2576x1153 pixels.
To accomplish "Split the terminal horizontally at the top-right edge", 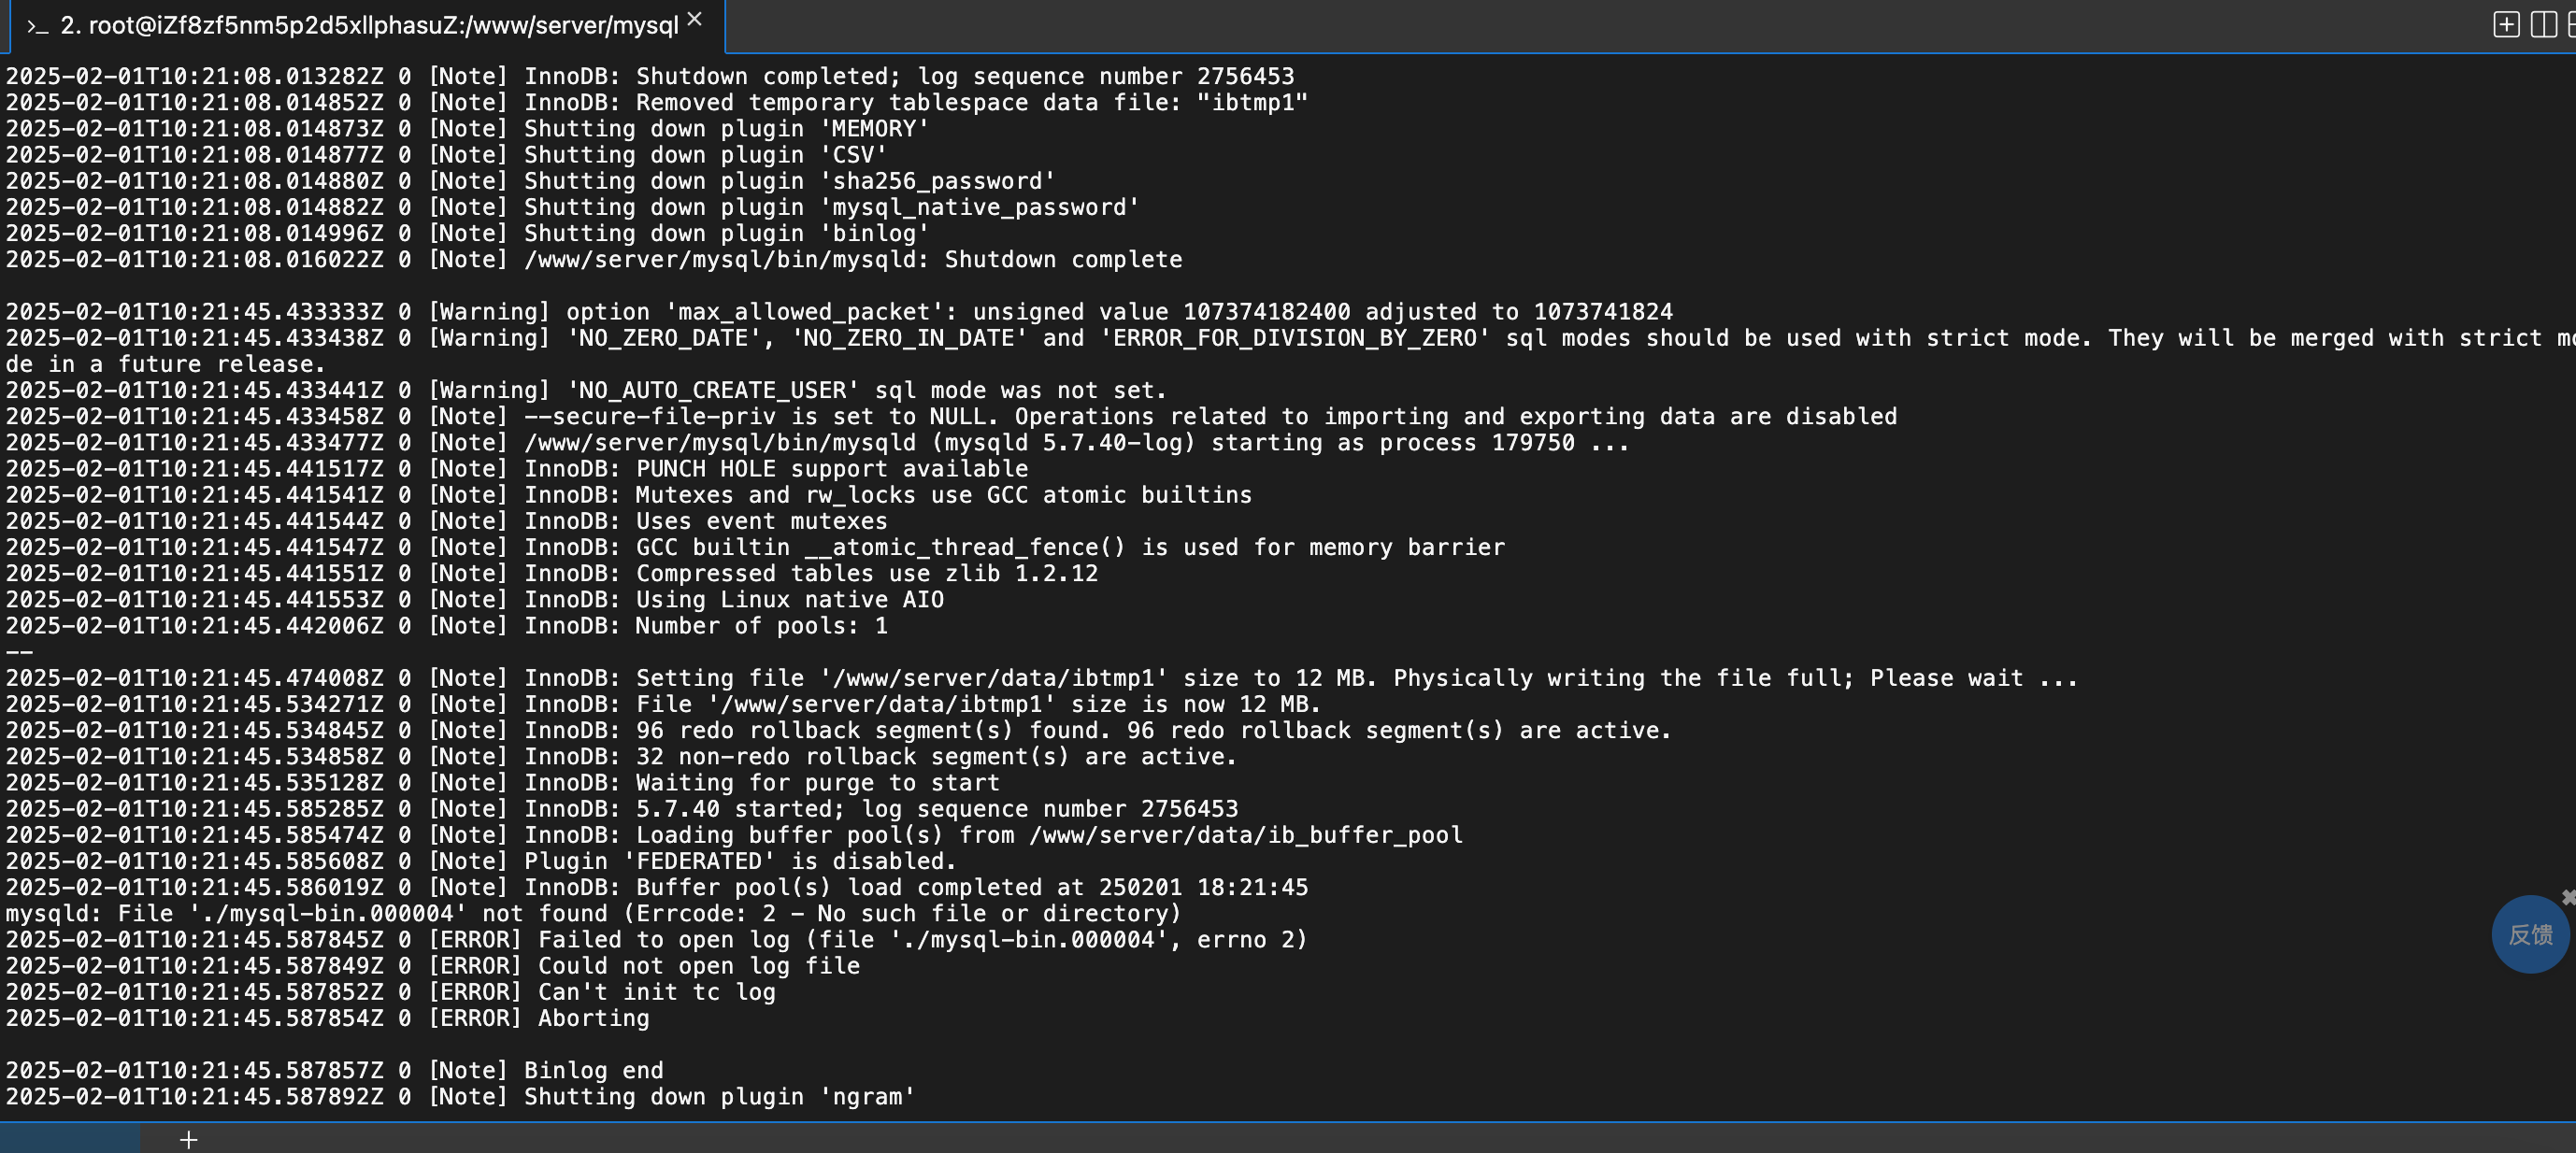I will pos(2570,25).
